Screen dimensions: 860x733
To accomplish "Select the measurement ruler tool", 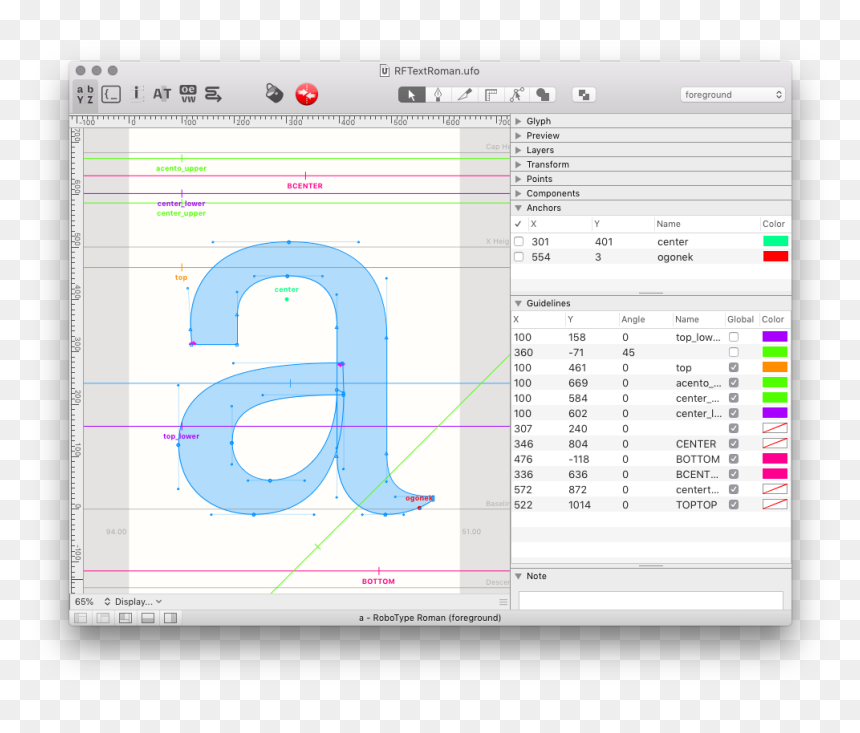I will click(x=490, y=95).
